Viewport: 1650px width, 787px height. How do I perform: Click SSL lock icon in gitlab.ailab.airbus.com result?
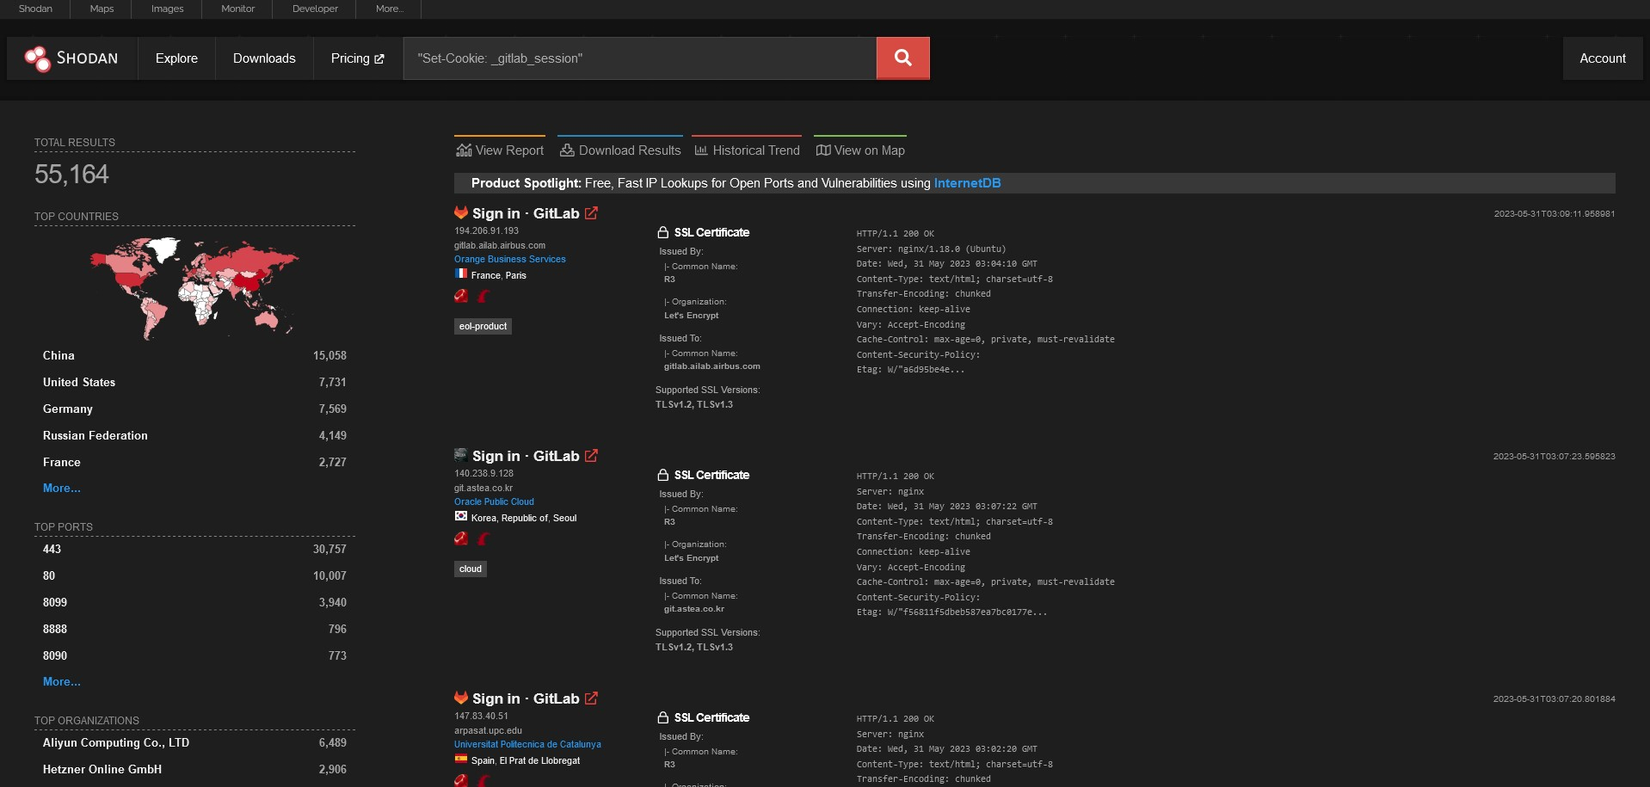click(x=662, y=232)
